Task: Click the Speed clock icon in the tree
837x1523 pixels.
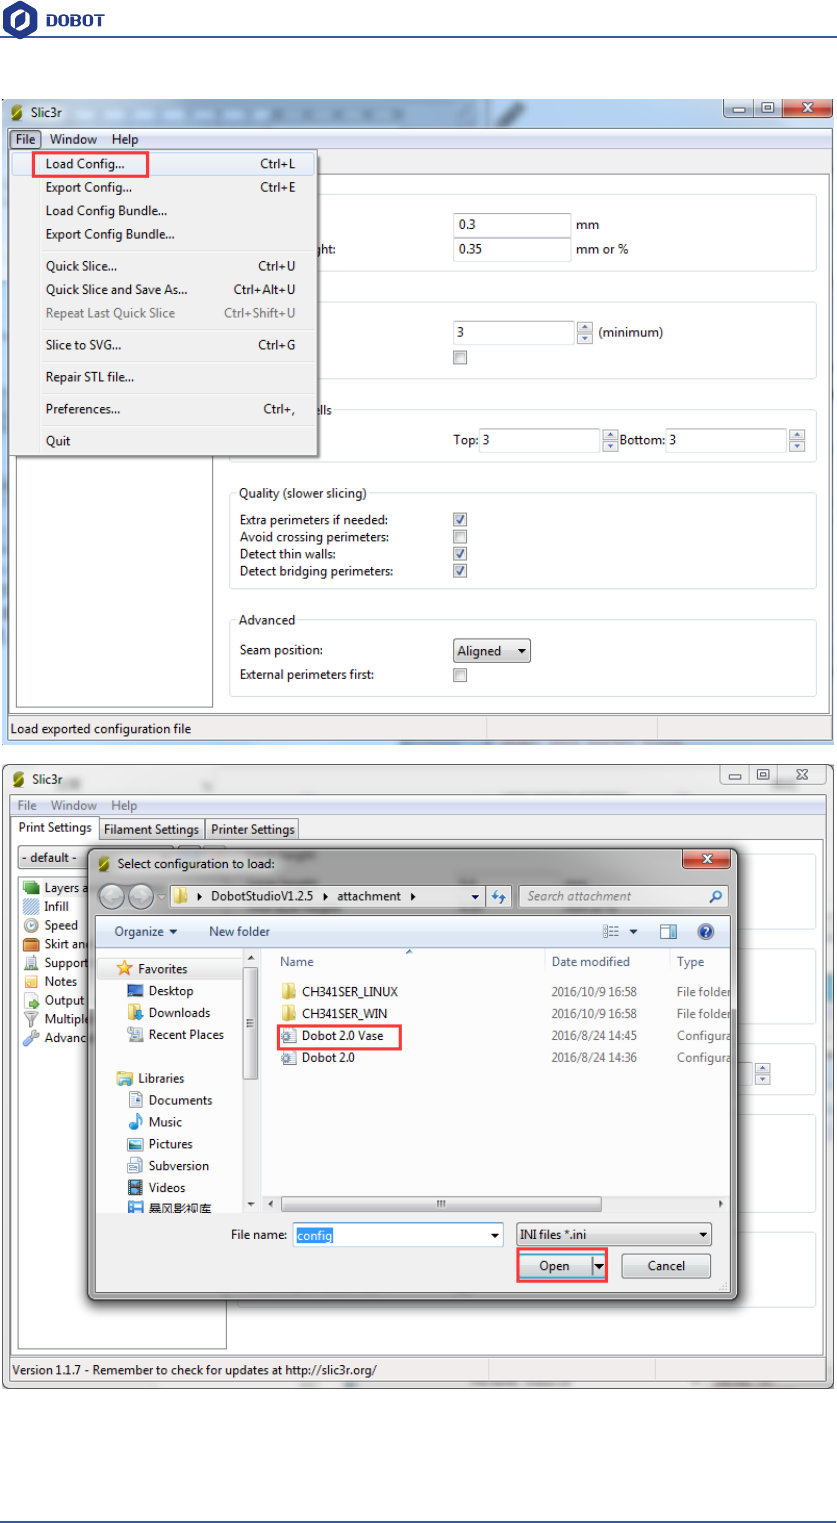Action: (x=30, y=925)
